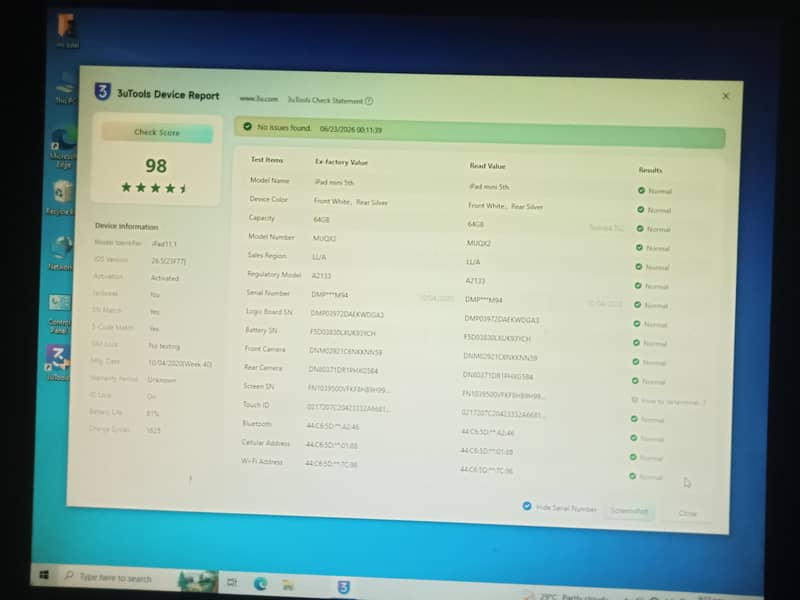Open the 3uTools desktop shortcut

point(58,363)
